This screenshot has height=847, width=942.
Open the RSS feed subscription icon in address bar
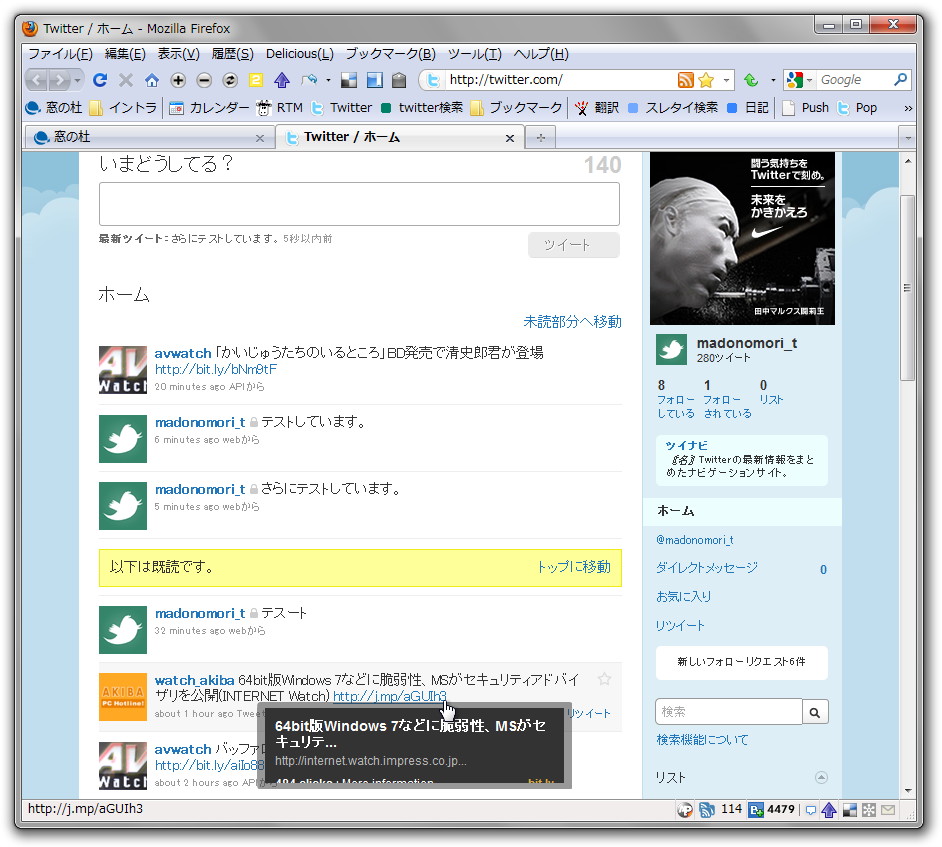(x=687, y=79)
